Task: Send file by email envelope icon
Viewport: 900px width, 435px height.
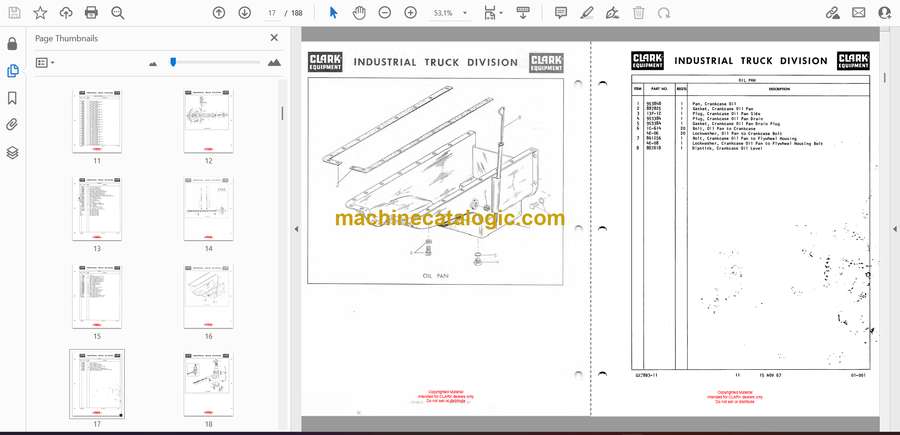Action: (859, 13)
